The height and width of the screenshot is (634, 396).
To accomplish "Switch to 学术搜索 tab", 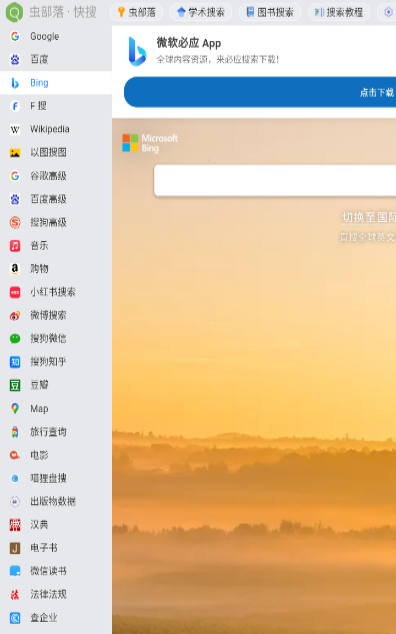I will click(x=201, y=12).
